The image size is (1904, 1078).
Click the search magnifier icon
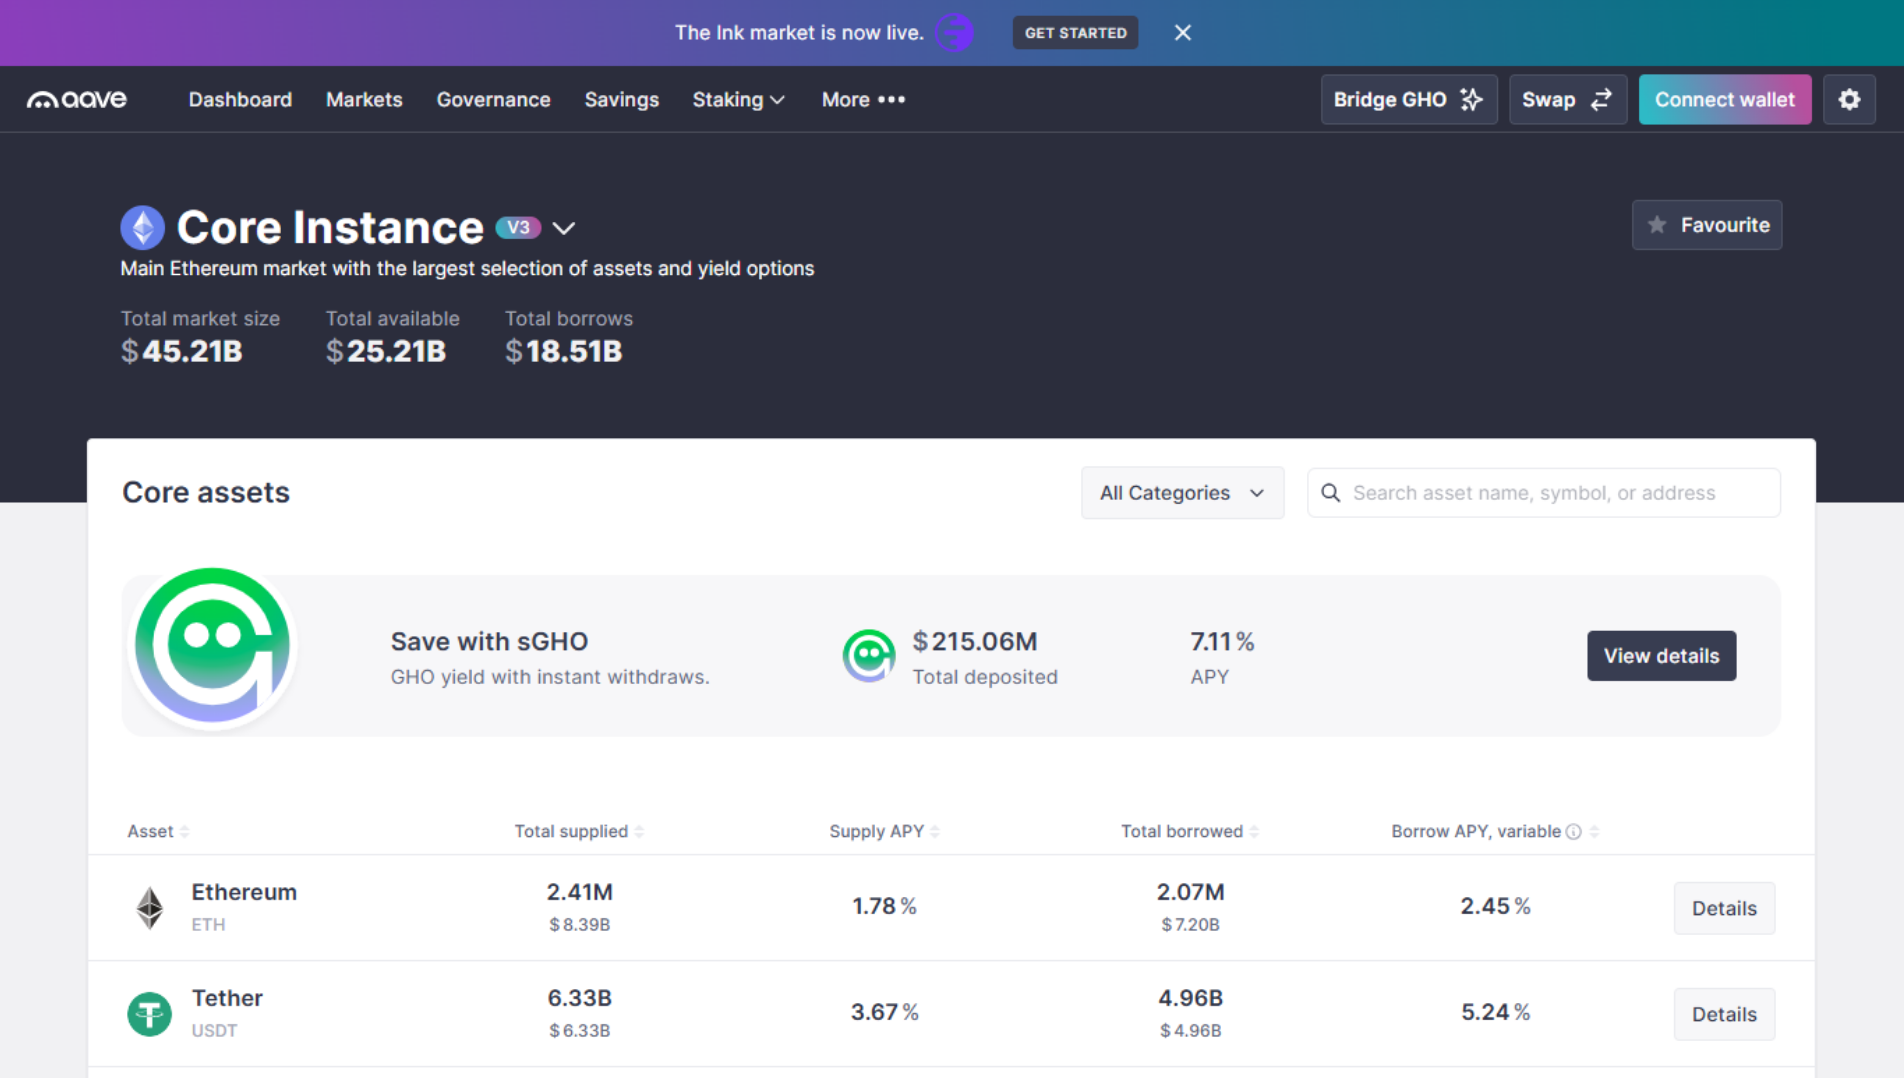[1331, 493]
